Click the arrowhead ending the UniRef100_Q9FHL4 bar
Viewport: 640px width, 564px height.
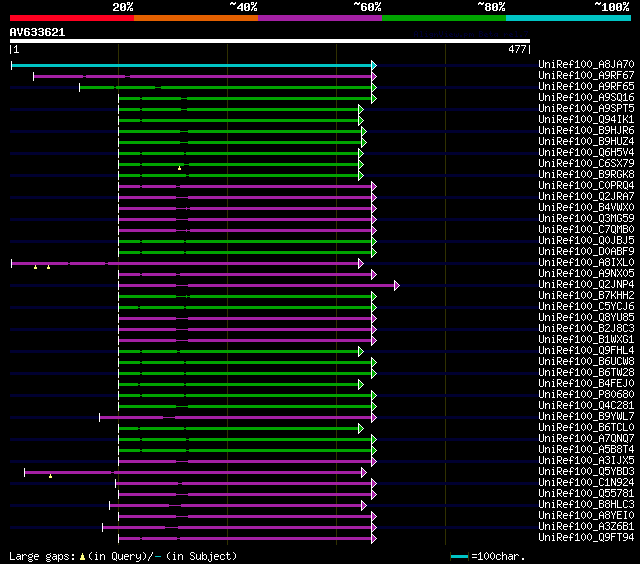click(361, 351)
